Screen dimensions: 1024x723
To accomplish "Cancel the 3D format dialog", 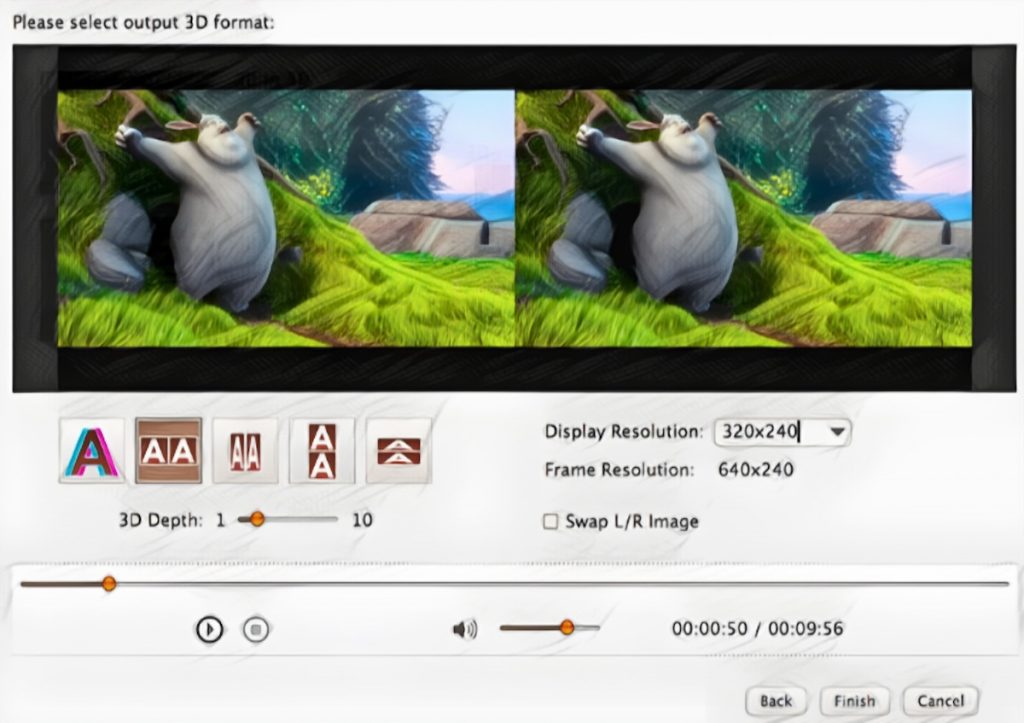I will 939,701.
